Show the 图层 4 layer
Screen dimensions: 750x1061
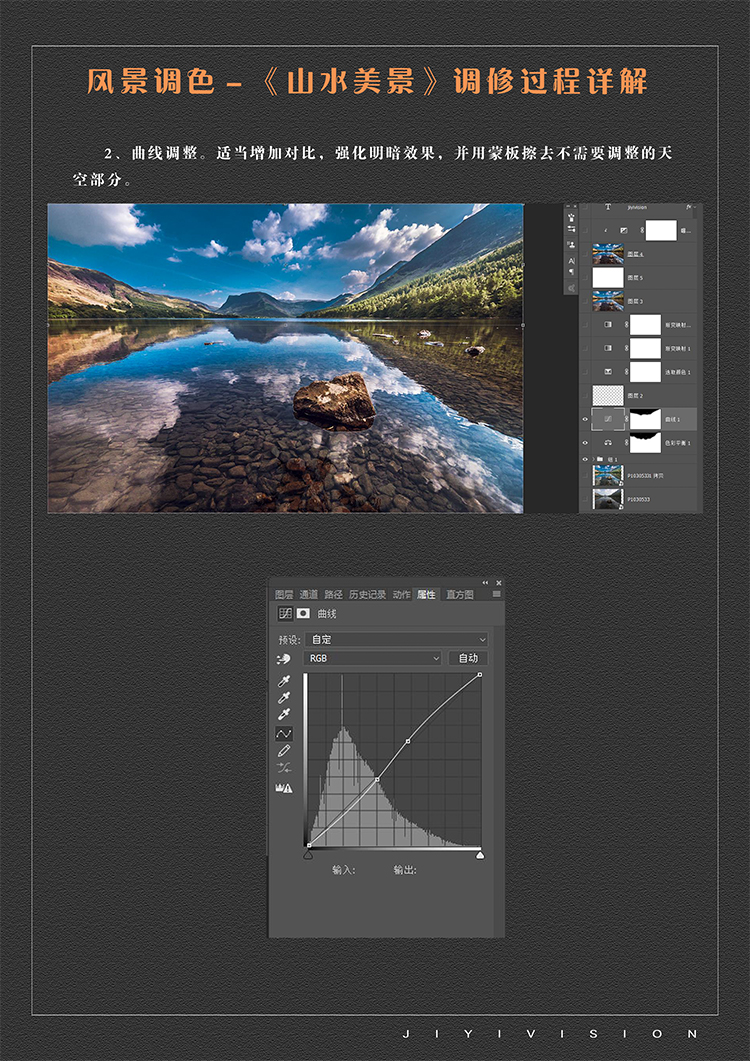[586, 254]
